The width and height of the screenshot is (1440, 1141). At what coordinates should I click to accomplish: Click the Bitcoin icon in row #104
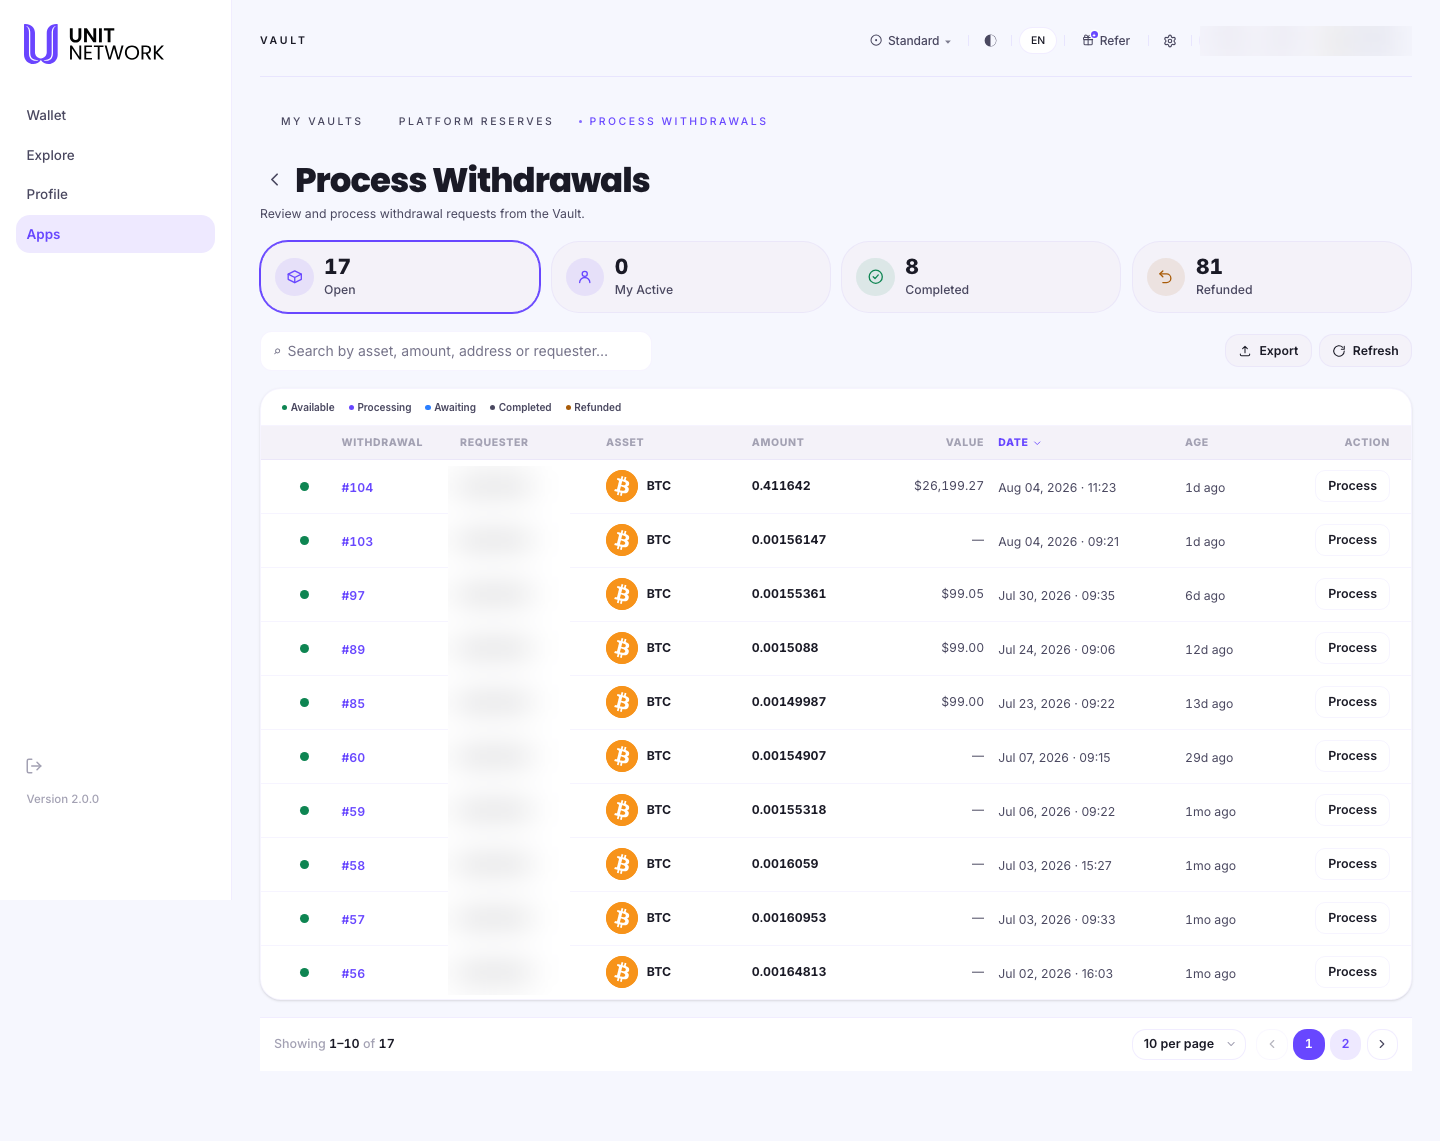click(x=622, y=486)
